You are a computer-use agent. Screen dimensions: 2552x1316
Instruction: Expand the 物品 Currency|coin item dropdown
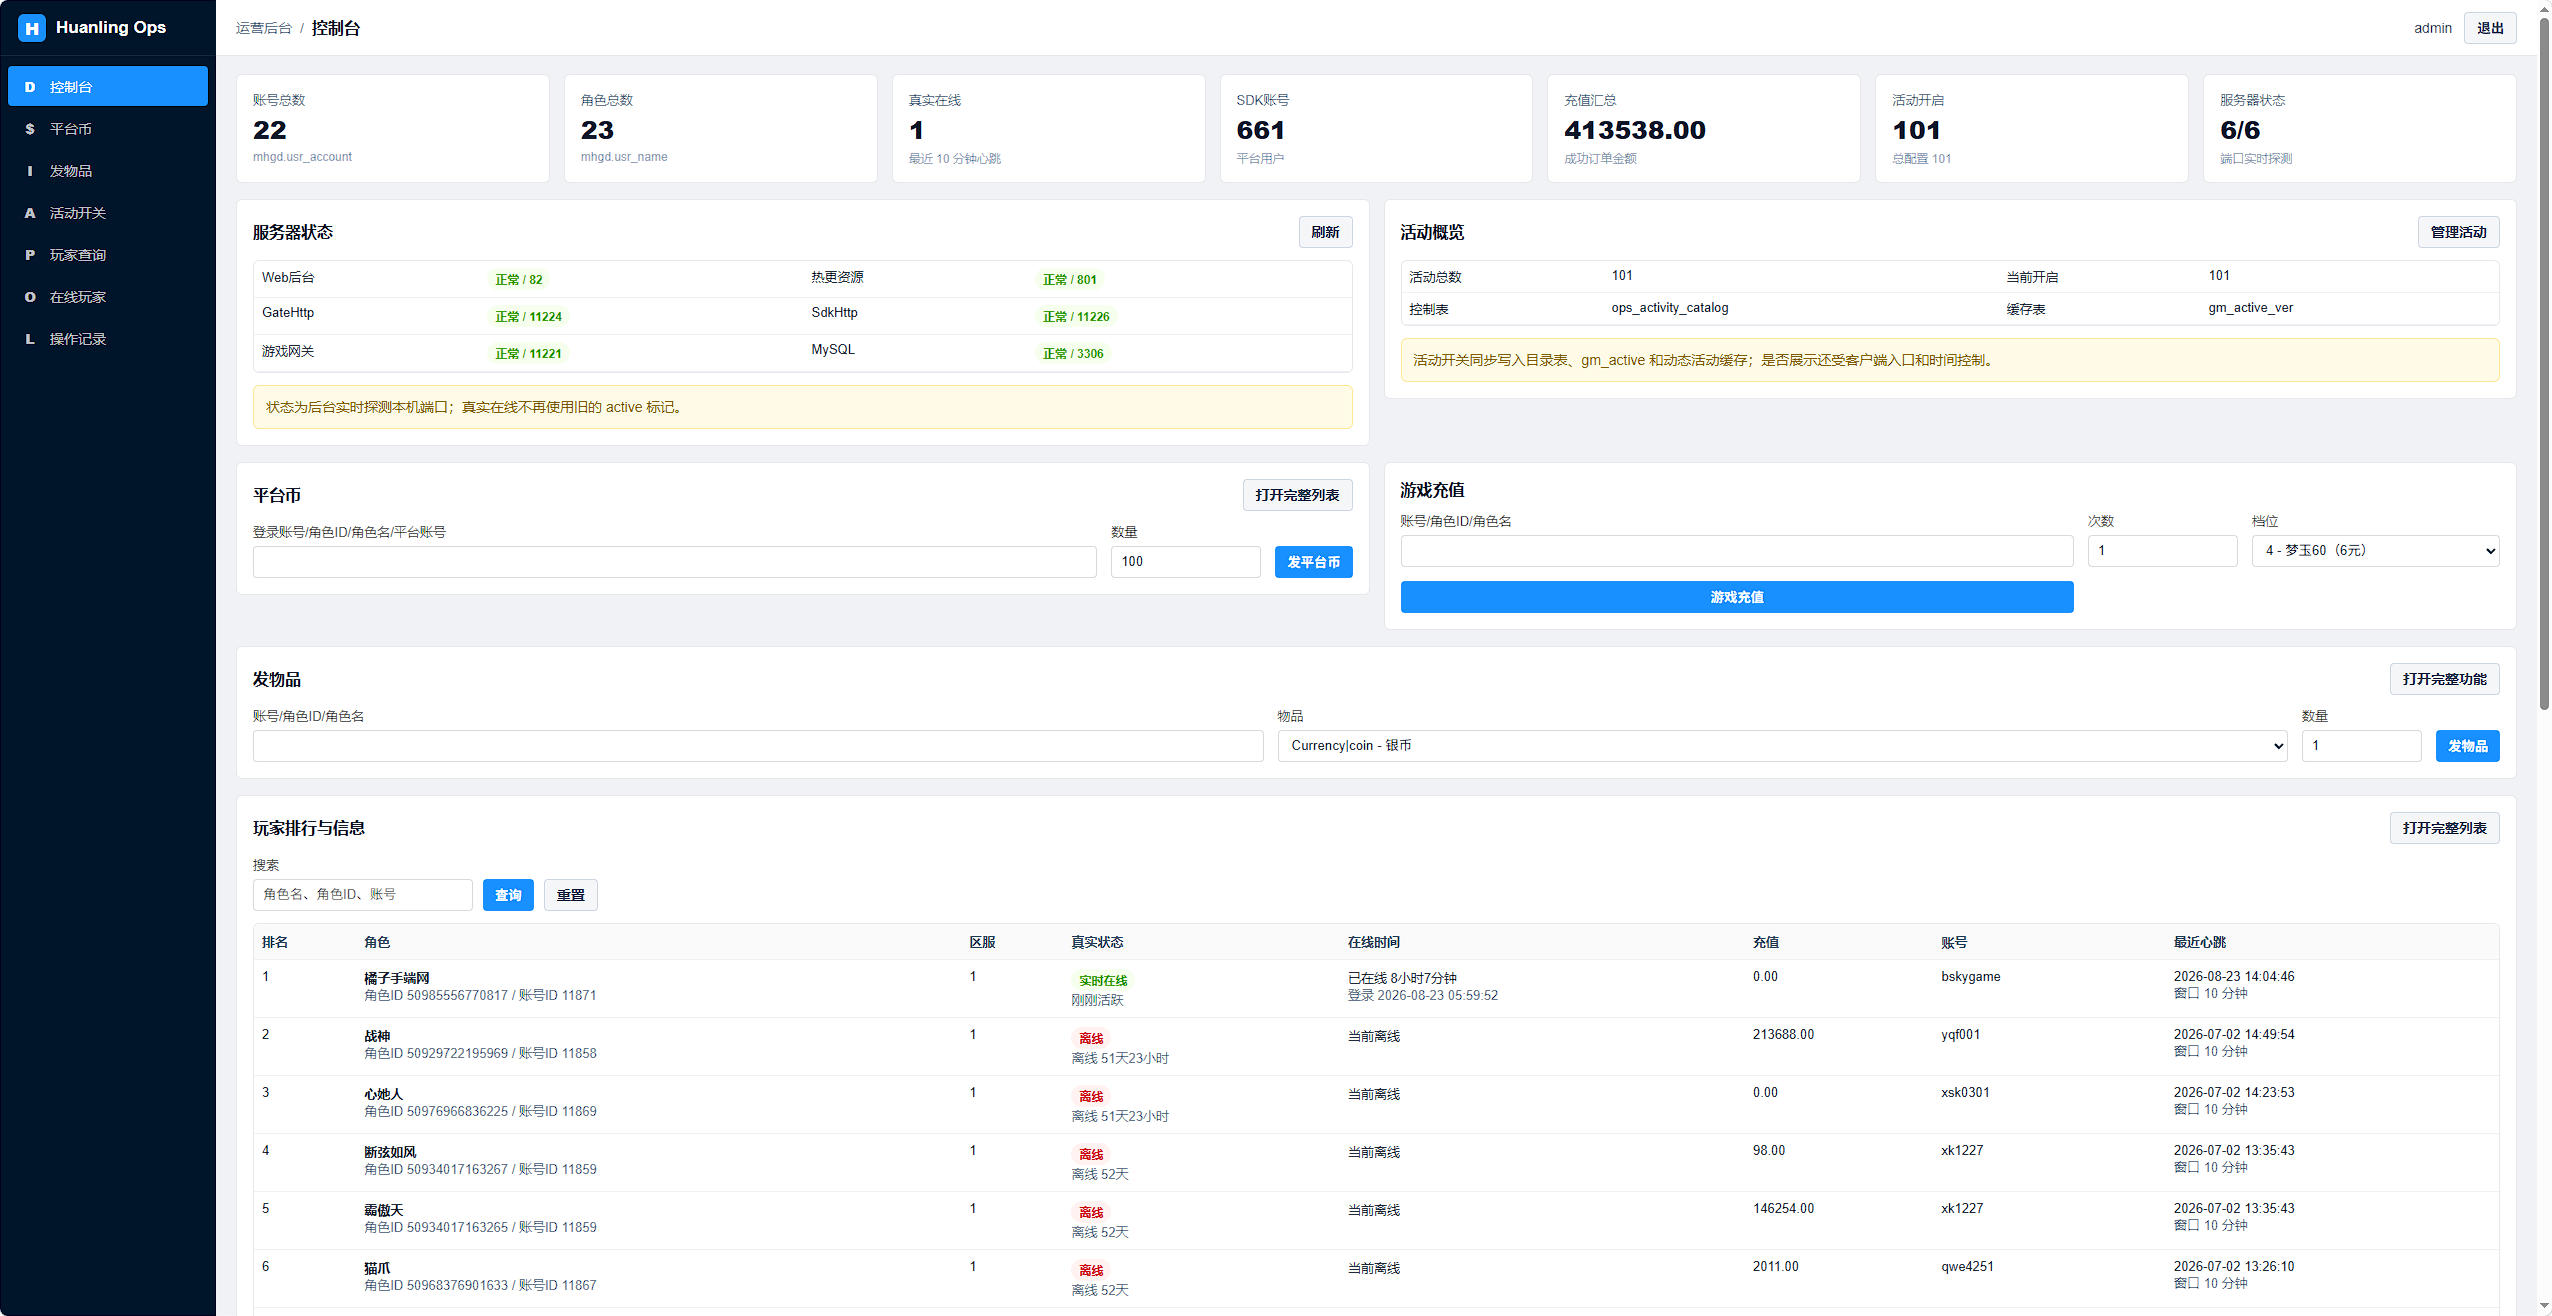click(x=1782, y=746)
